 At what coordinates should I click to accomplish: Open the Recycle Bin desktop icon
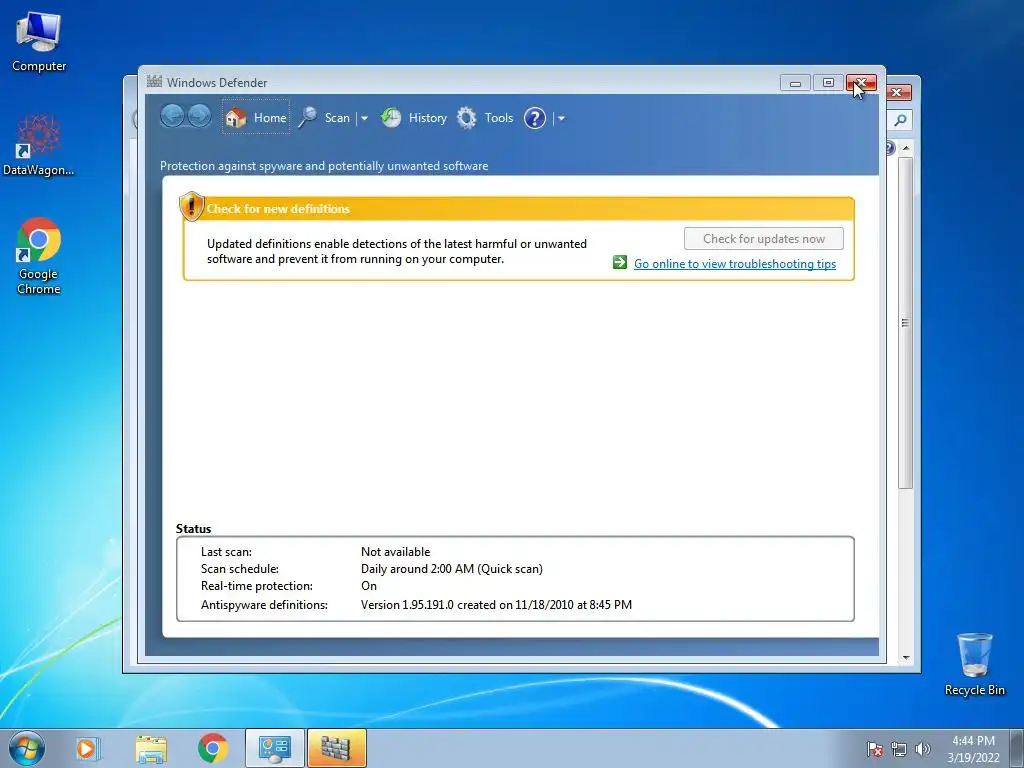(x=974, y=664)
